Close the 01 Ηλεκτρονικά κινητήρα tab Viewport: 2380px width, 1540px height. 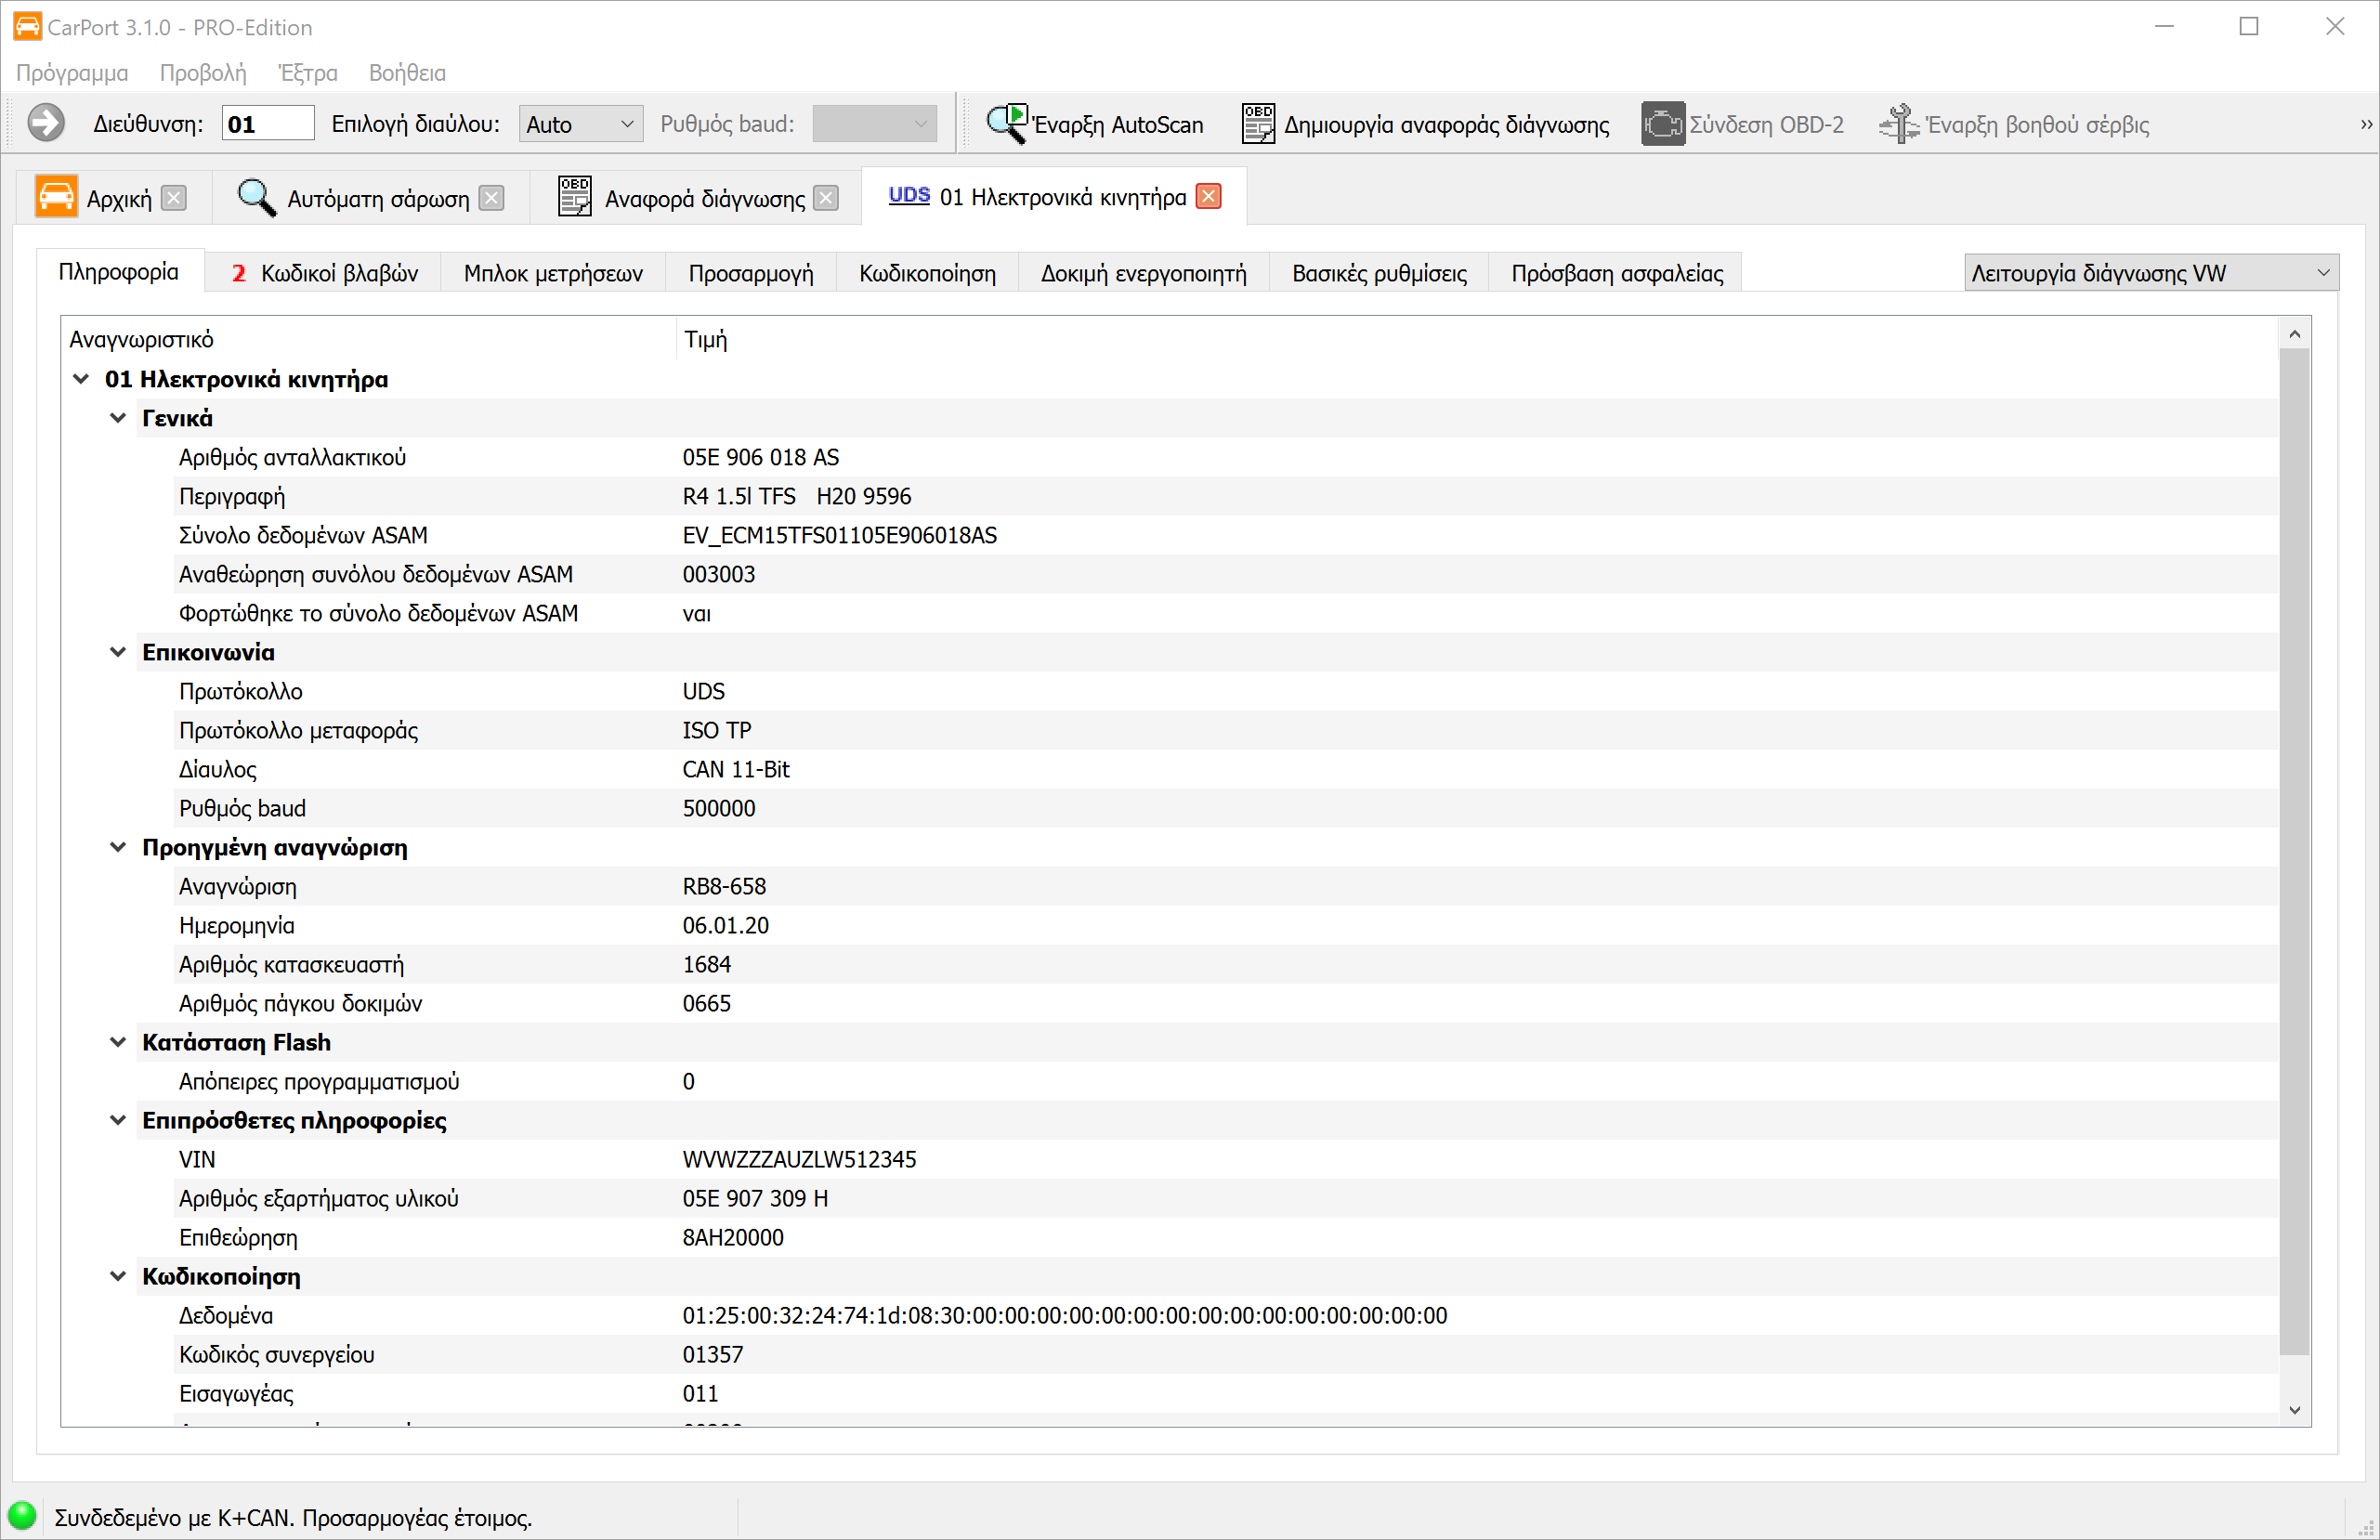pyautogui.click(x=1208, y=197)
